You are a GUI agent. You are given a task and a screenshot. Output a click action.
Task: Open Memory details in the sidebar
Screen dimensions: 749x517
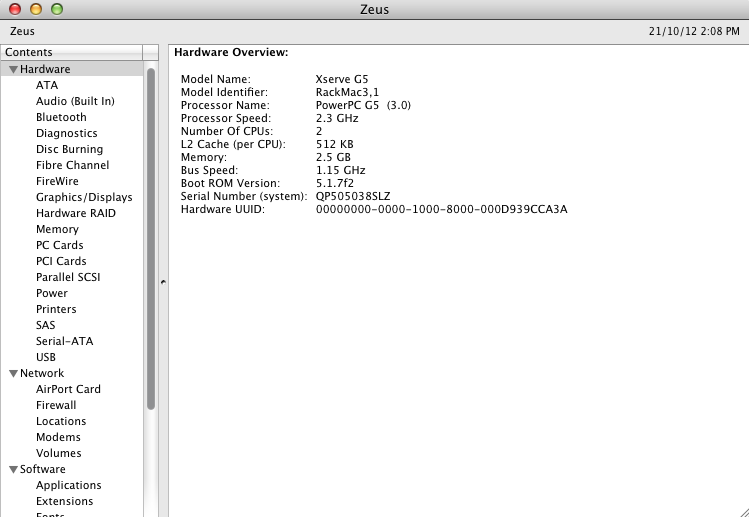tap(57, 229)
